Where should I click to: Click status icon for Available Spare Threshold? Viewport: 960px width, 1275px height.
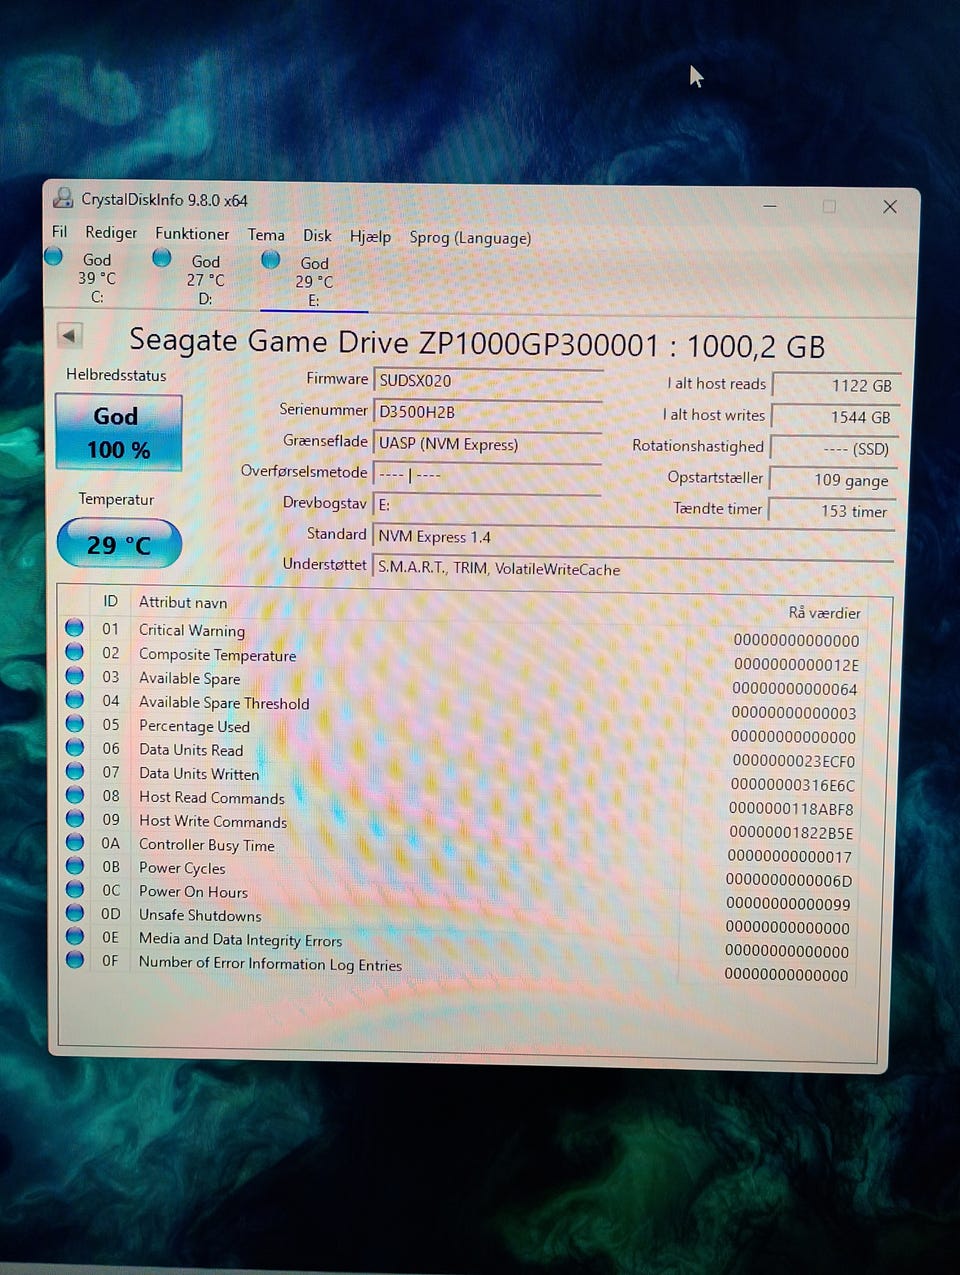[x=74, y=700]
